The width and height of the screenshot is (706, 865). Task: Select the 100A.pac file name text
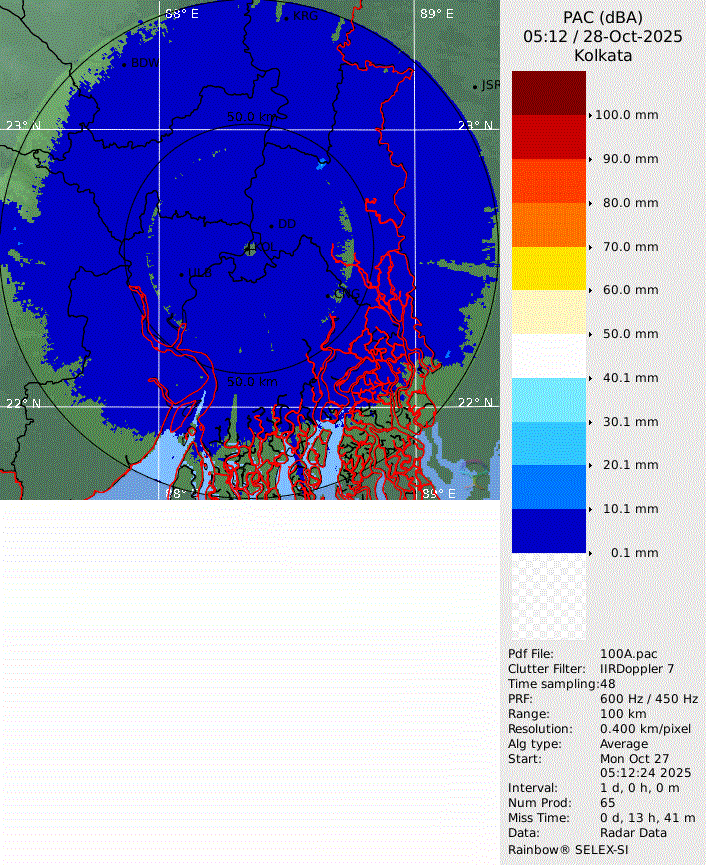coord(628,654)
